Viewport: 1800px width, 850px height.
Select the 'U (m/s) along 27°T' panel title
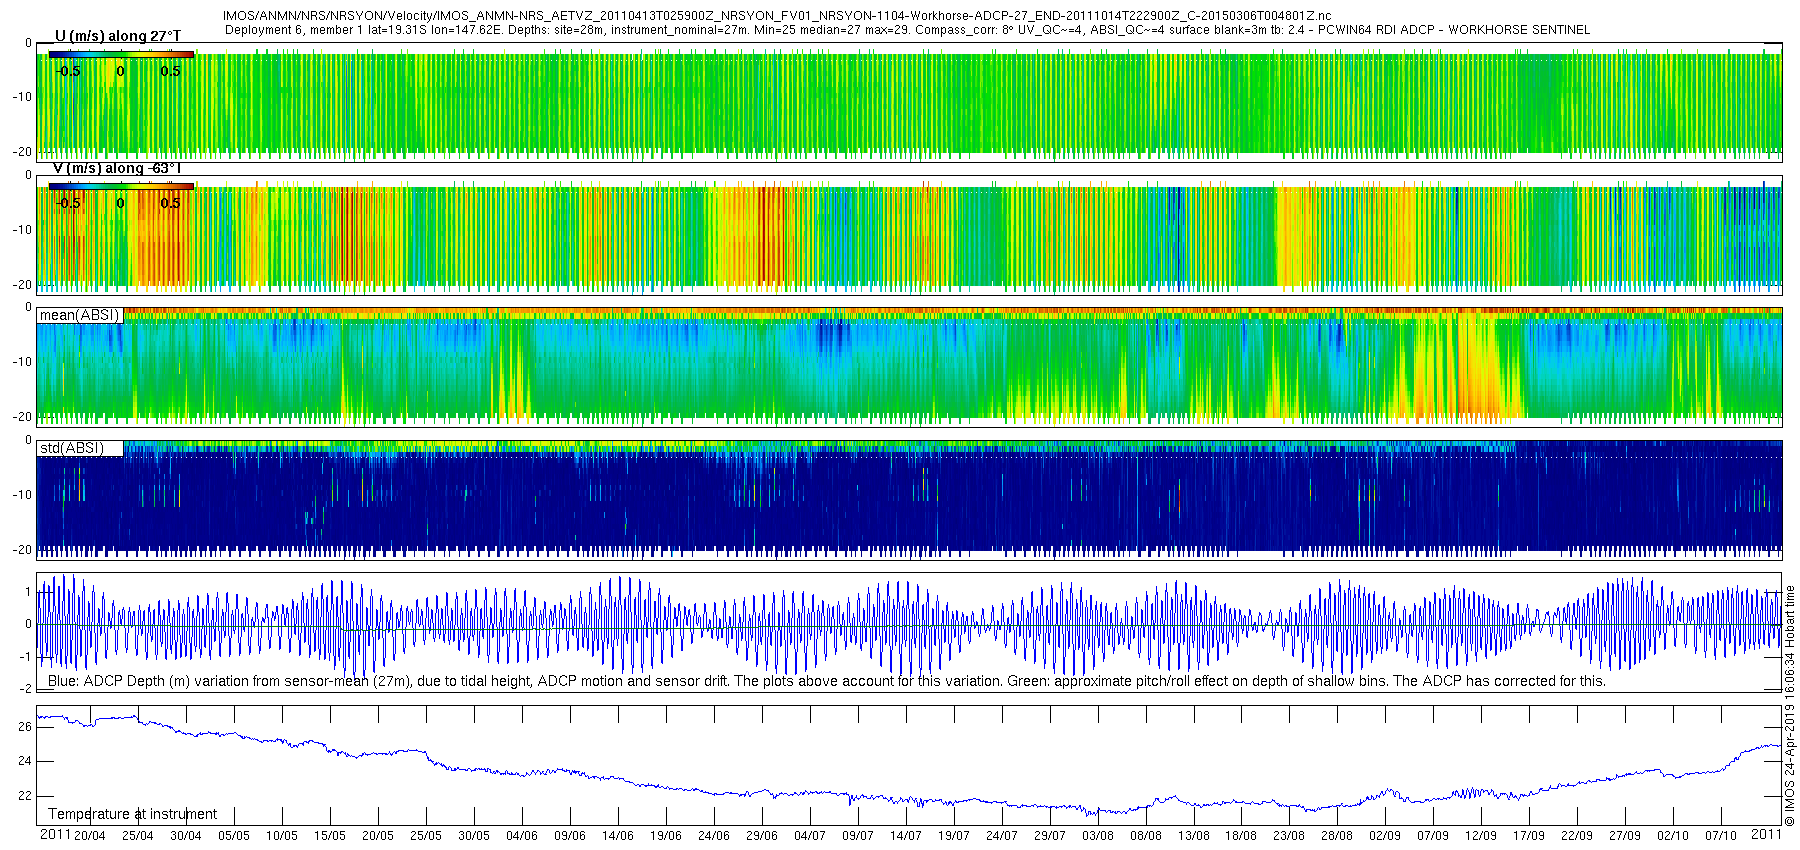[x=117, y=36]
